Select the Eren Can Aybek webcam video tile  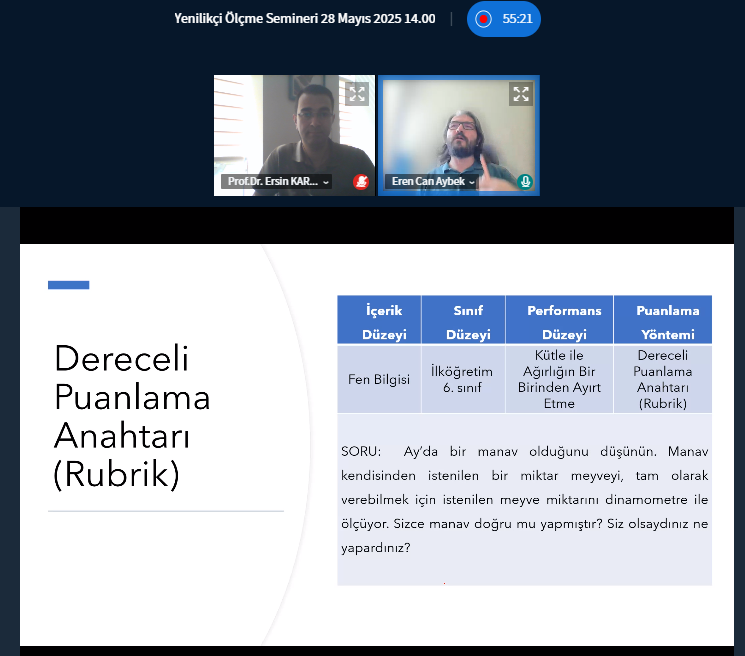pos(458,130)
